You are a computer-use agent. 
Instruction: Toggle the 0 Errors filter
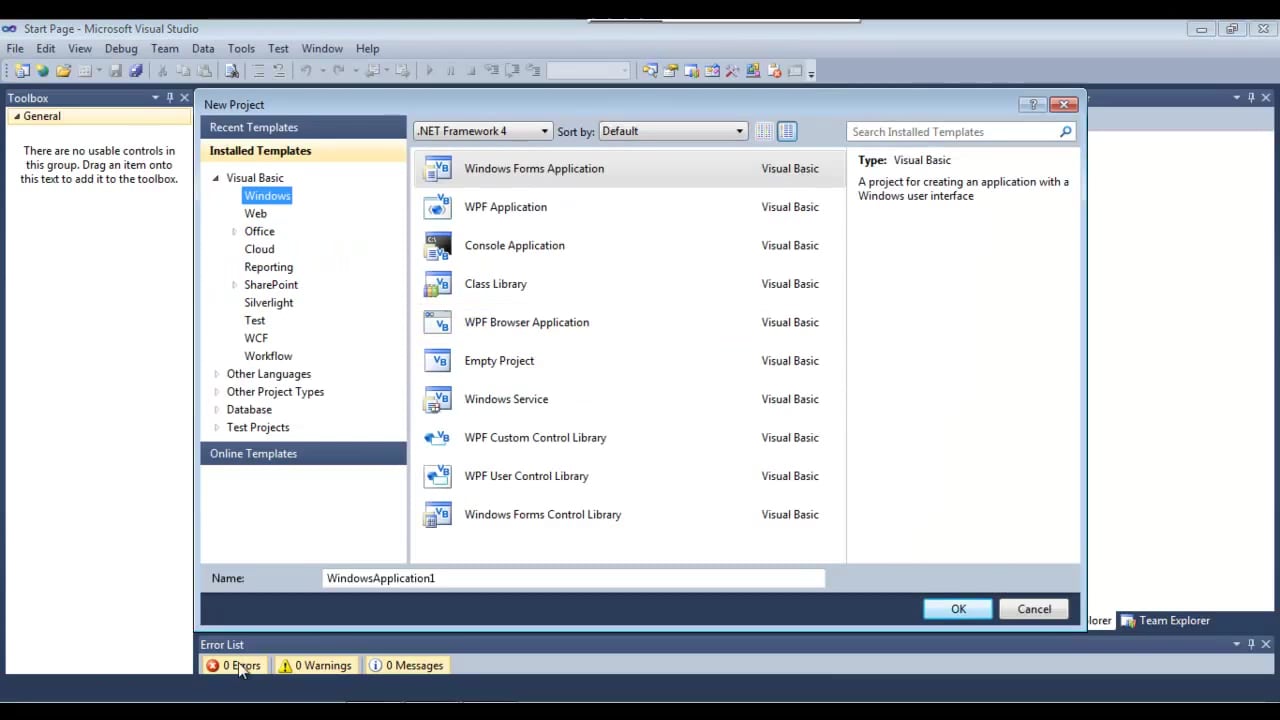point(233,666)
